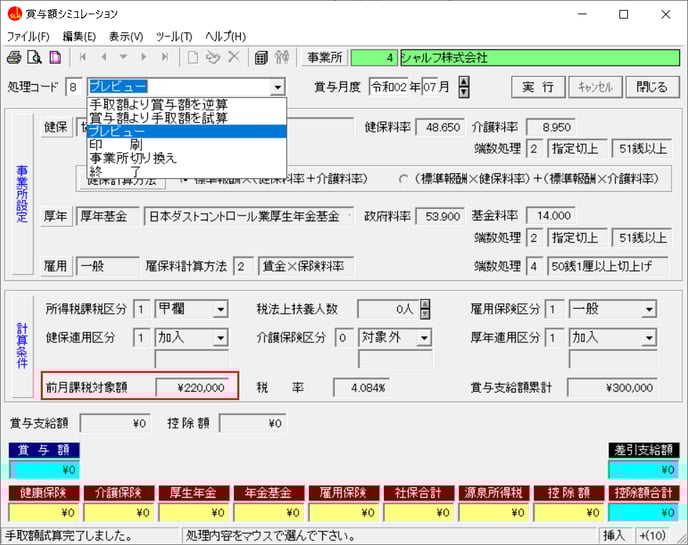Open the 所得税課税区分 甲欄 dropdown

[221, 309]
